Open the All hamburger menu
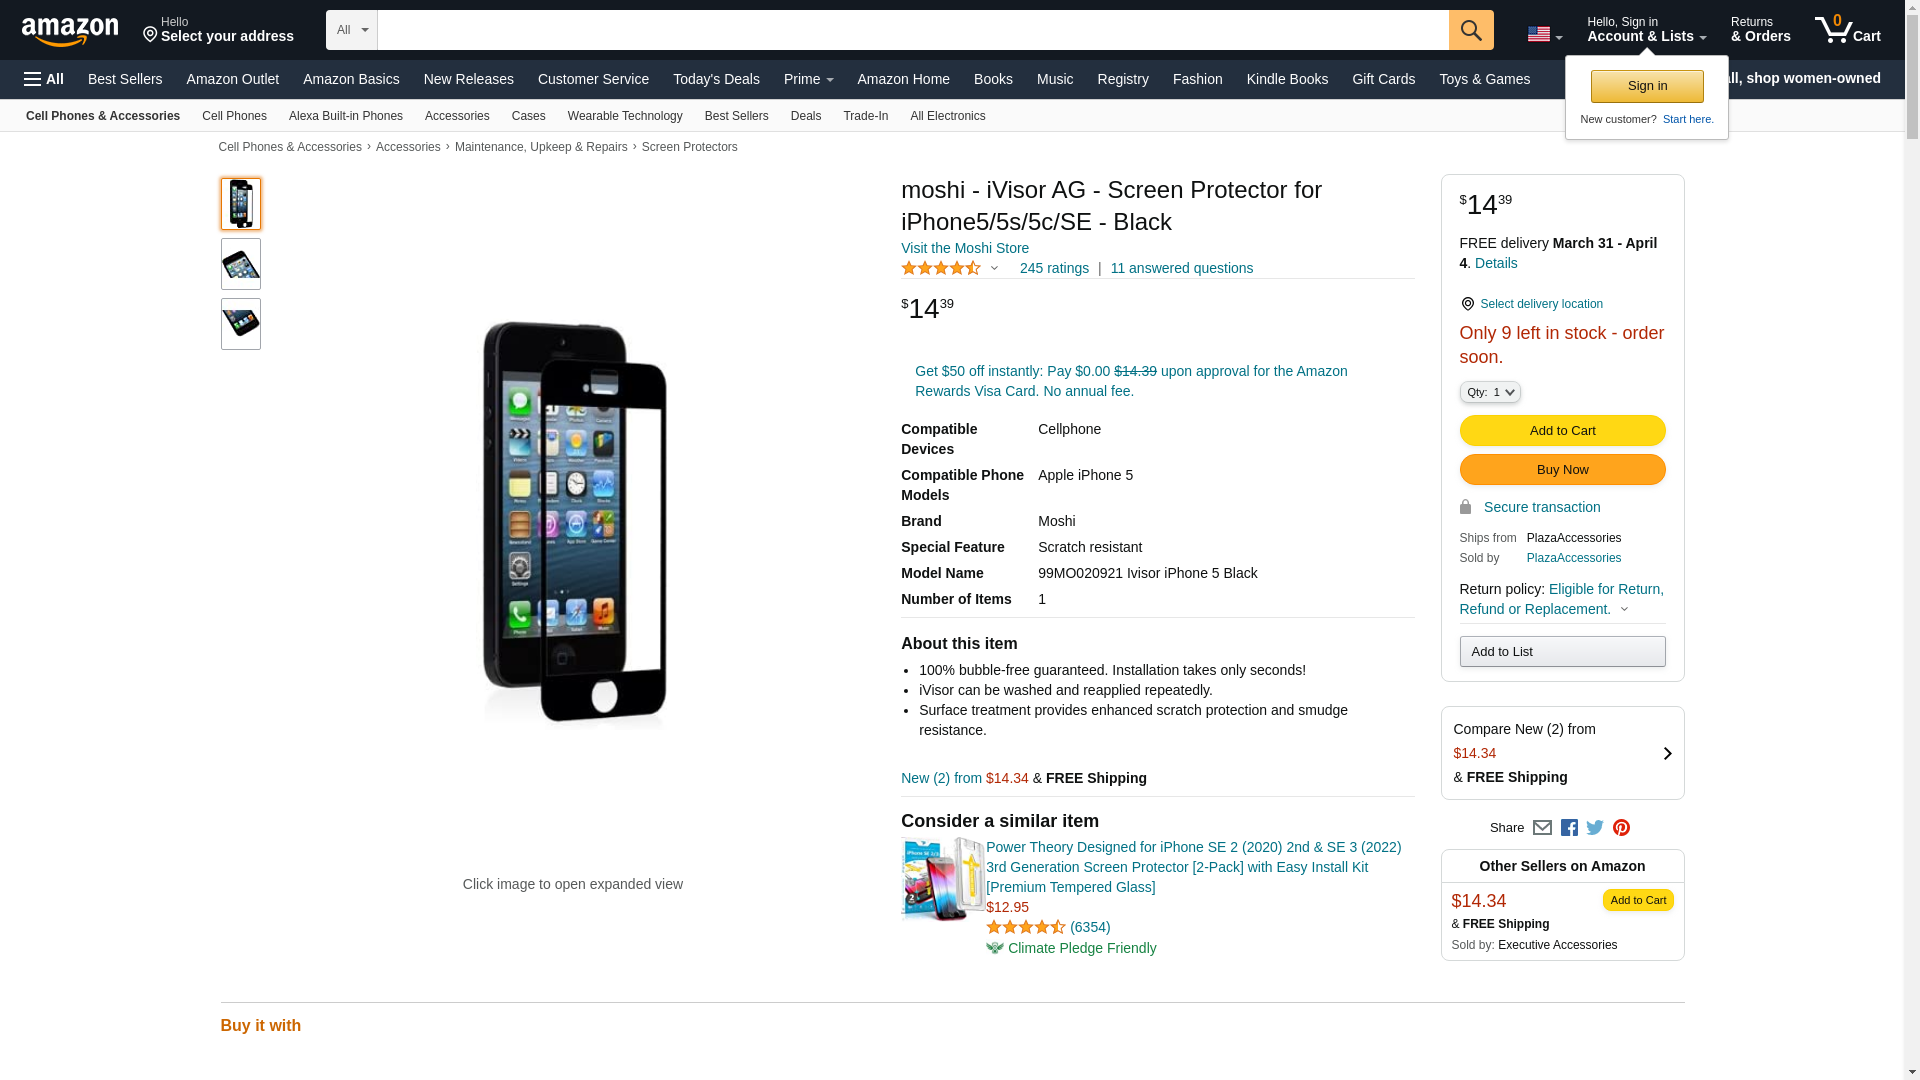Image resolution: width=1920 pixels, height=1080 pixels. click(44, 79)
